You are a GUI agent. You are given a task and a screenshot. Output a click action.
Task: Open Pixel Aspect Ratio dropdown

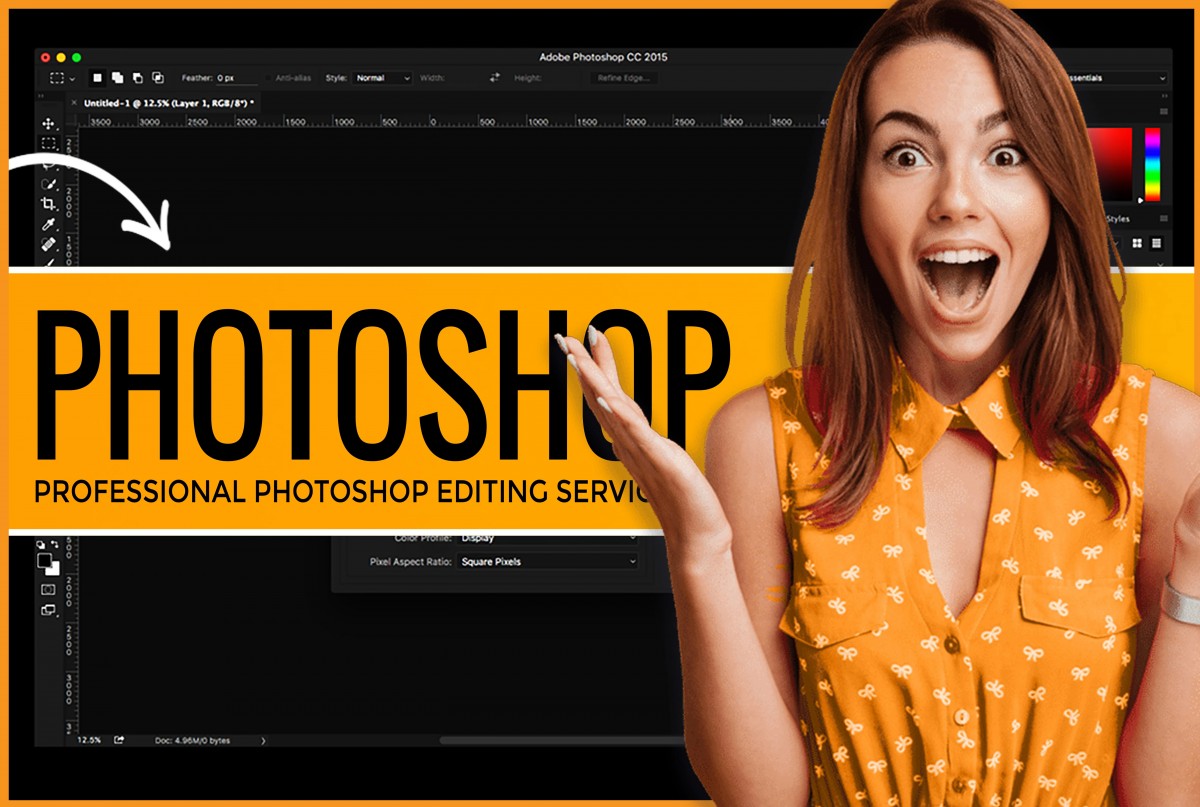tap(547, 562)
